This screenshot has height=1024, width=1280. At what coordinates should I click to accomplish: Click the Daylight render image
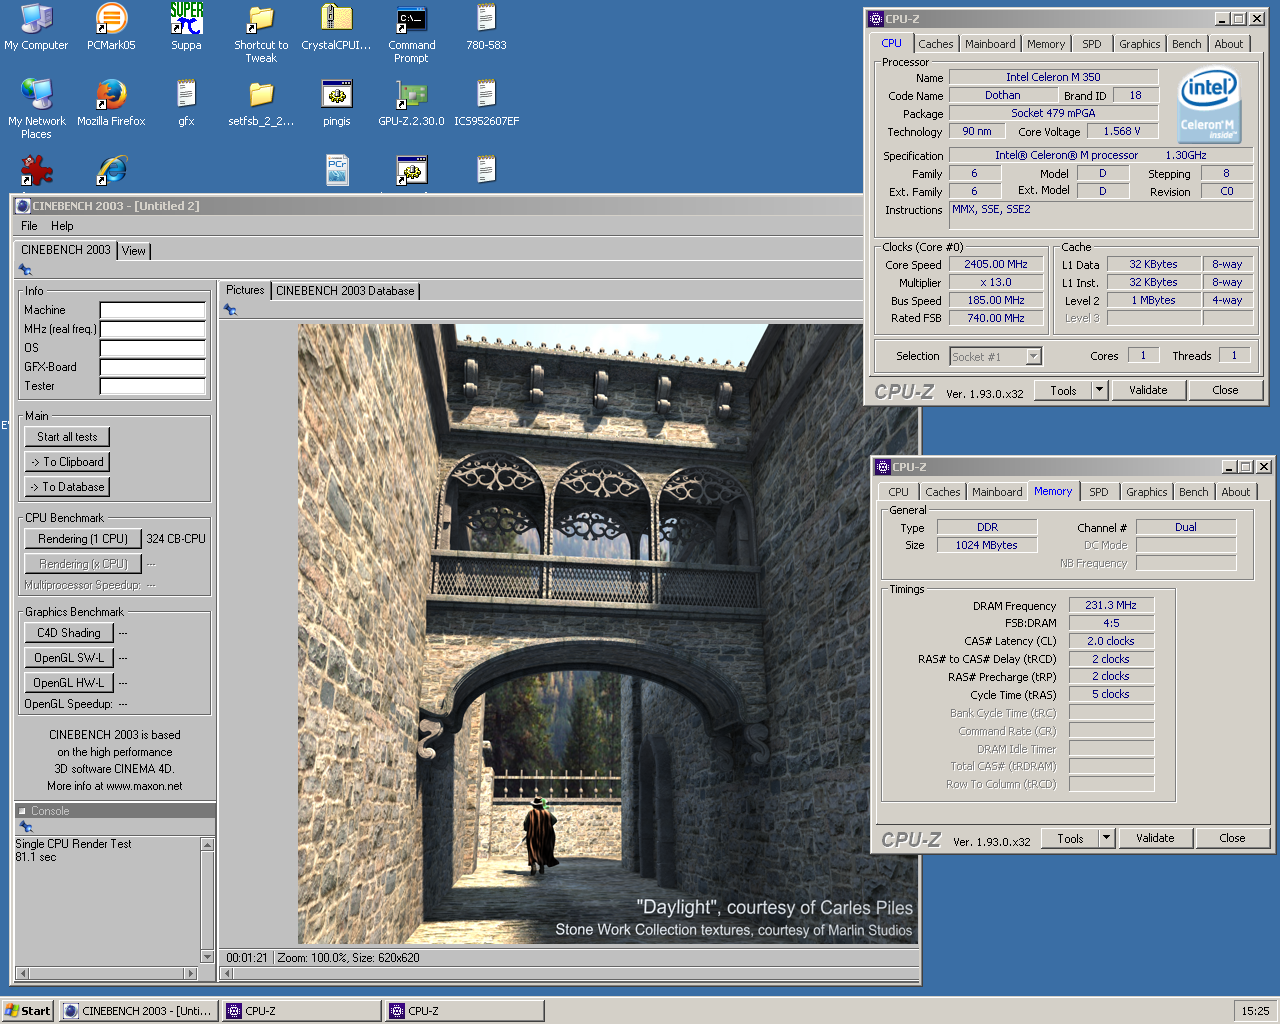point(608,634)
